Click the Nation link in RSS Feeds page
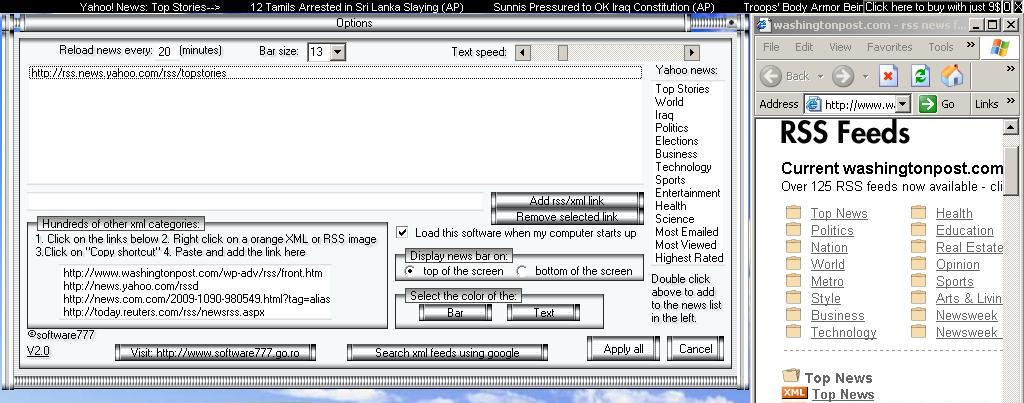This screenshot has height=403, width=1024. click(x=829, y=248)
